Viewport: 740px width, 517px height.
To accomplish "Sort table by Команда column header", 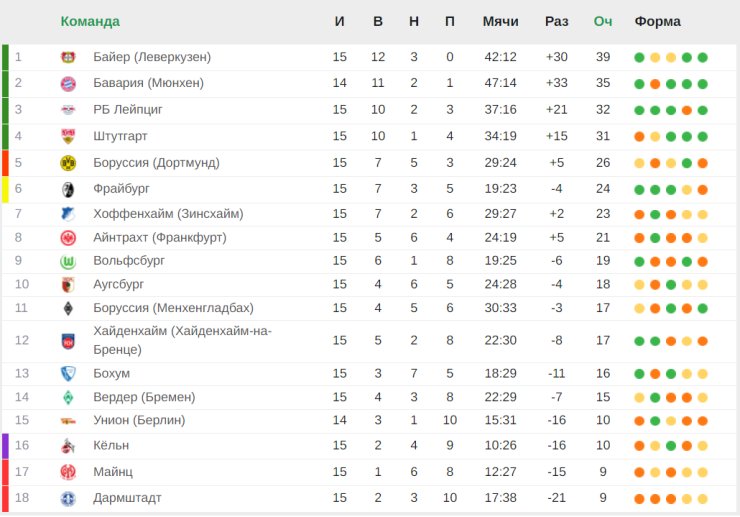I will tap(90, 21).
